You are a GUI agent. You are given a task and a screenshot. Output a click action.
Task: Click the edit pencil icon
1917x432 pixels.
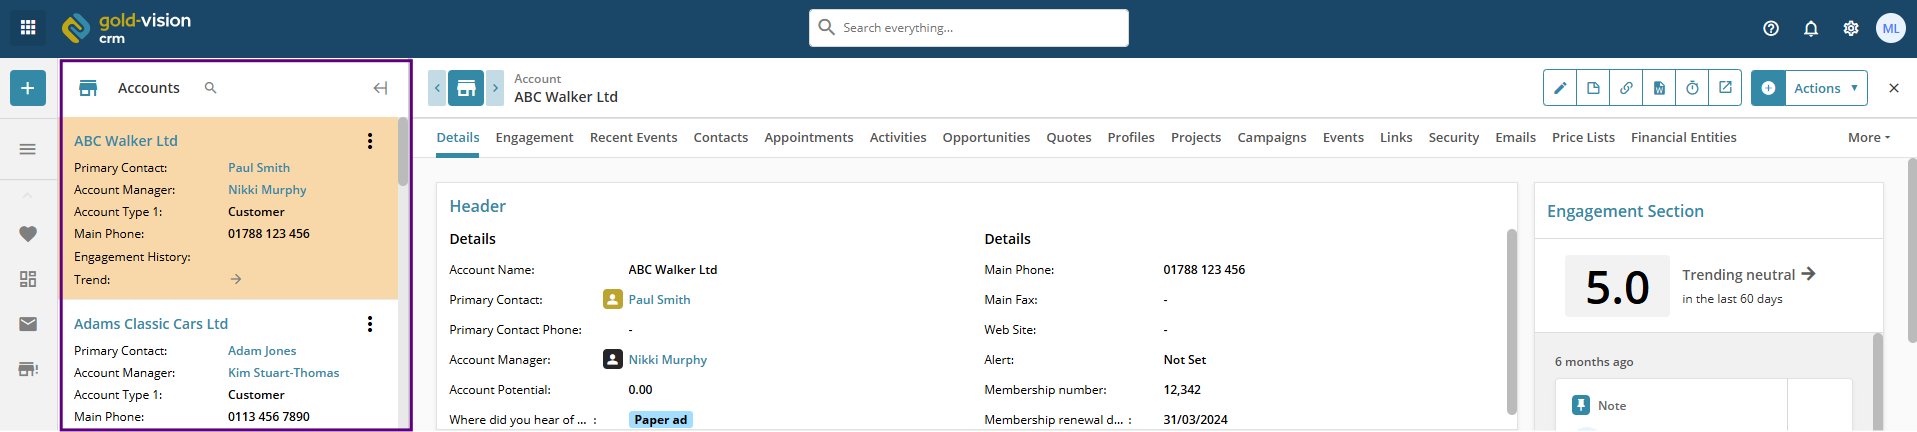(1560, 88)
